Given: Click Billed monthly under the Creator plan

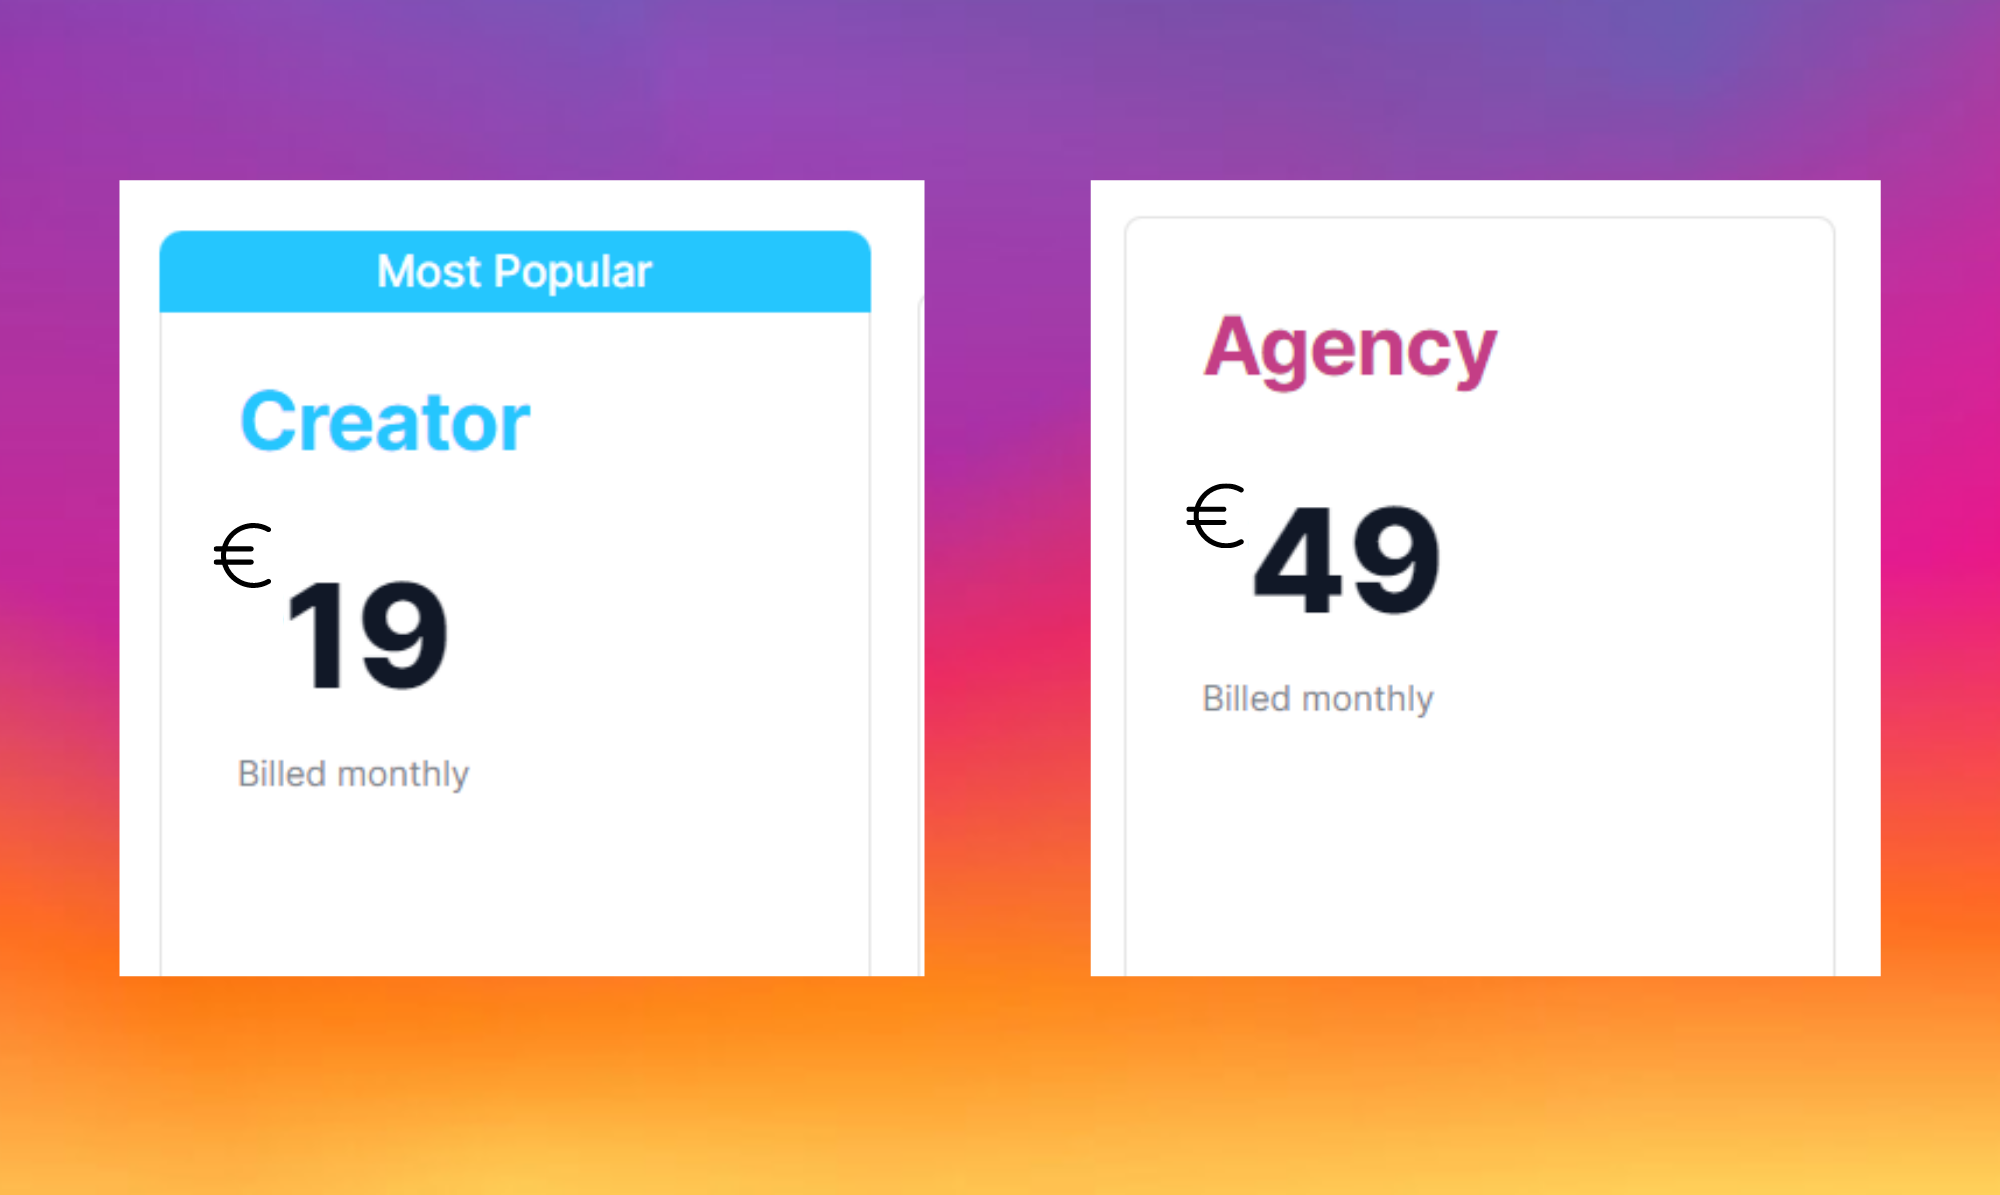Looking at the screenshot, I should pos(353,774).
